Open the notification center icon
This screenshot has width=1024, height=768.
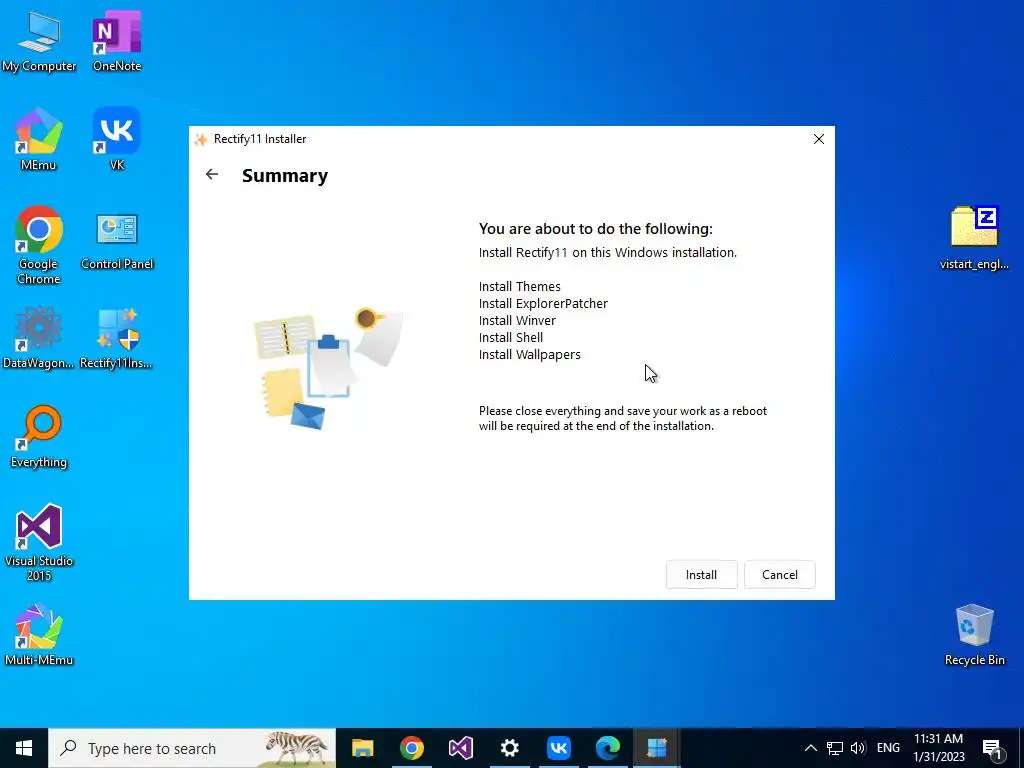pyautogui.click(x=992, y=748)
